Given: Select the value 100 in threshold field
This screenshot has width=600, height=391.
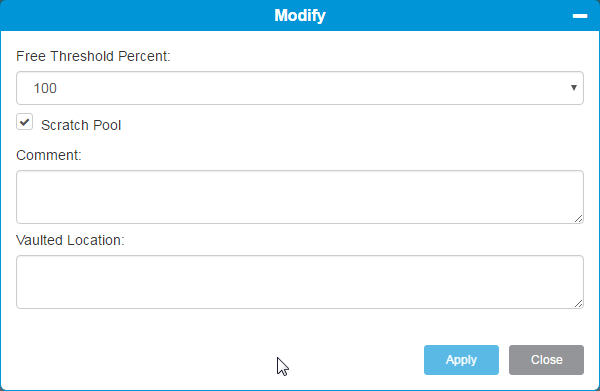Looking at the screenshot, I should 45,88.
